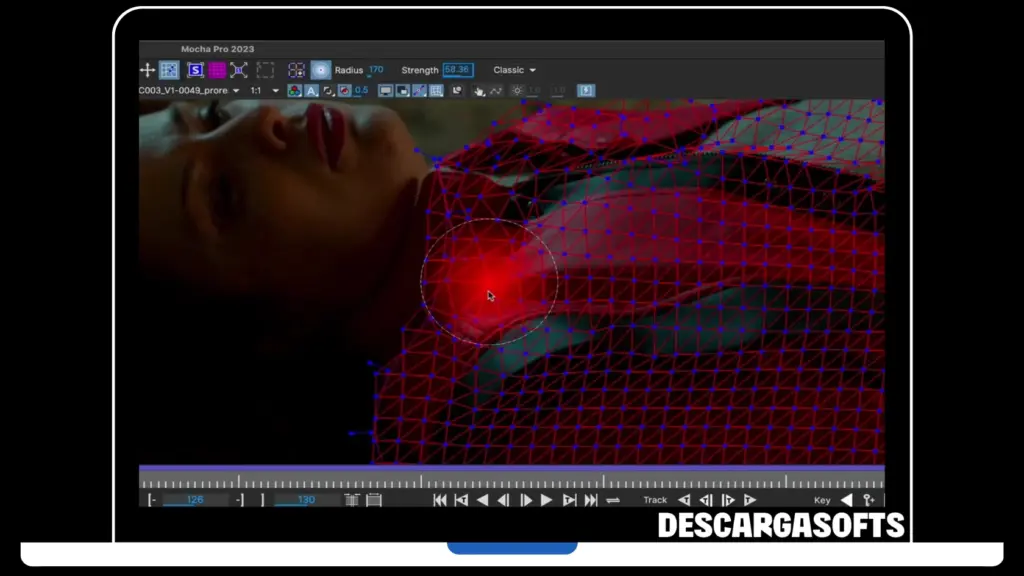This screenshot has height=576, width=1024.
Task: Click the hand cursor tracking icon
Action: (479, 90)
